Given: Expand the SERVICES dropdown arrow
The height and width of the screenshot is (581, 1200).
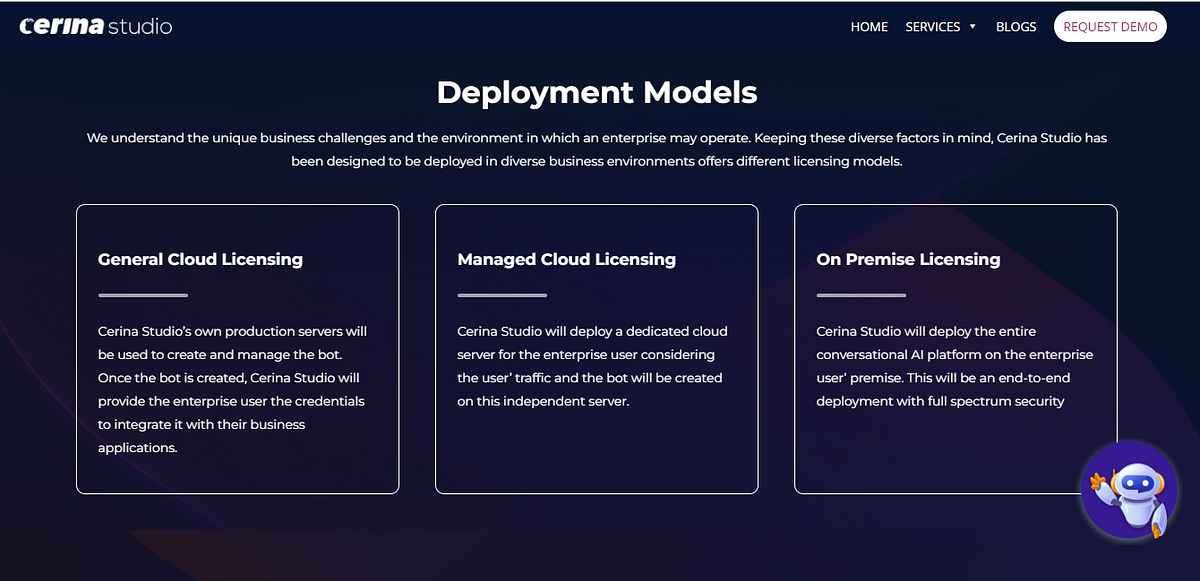Looking at the screenshot, I should coord(972,27).
